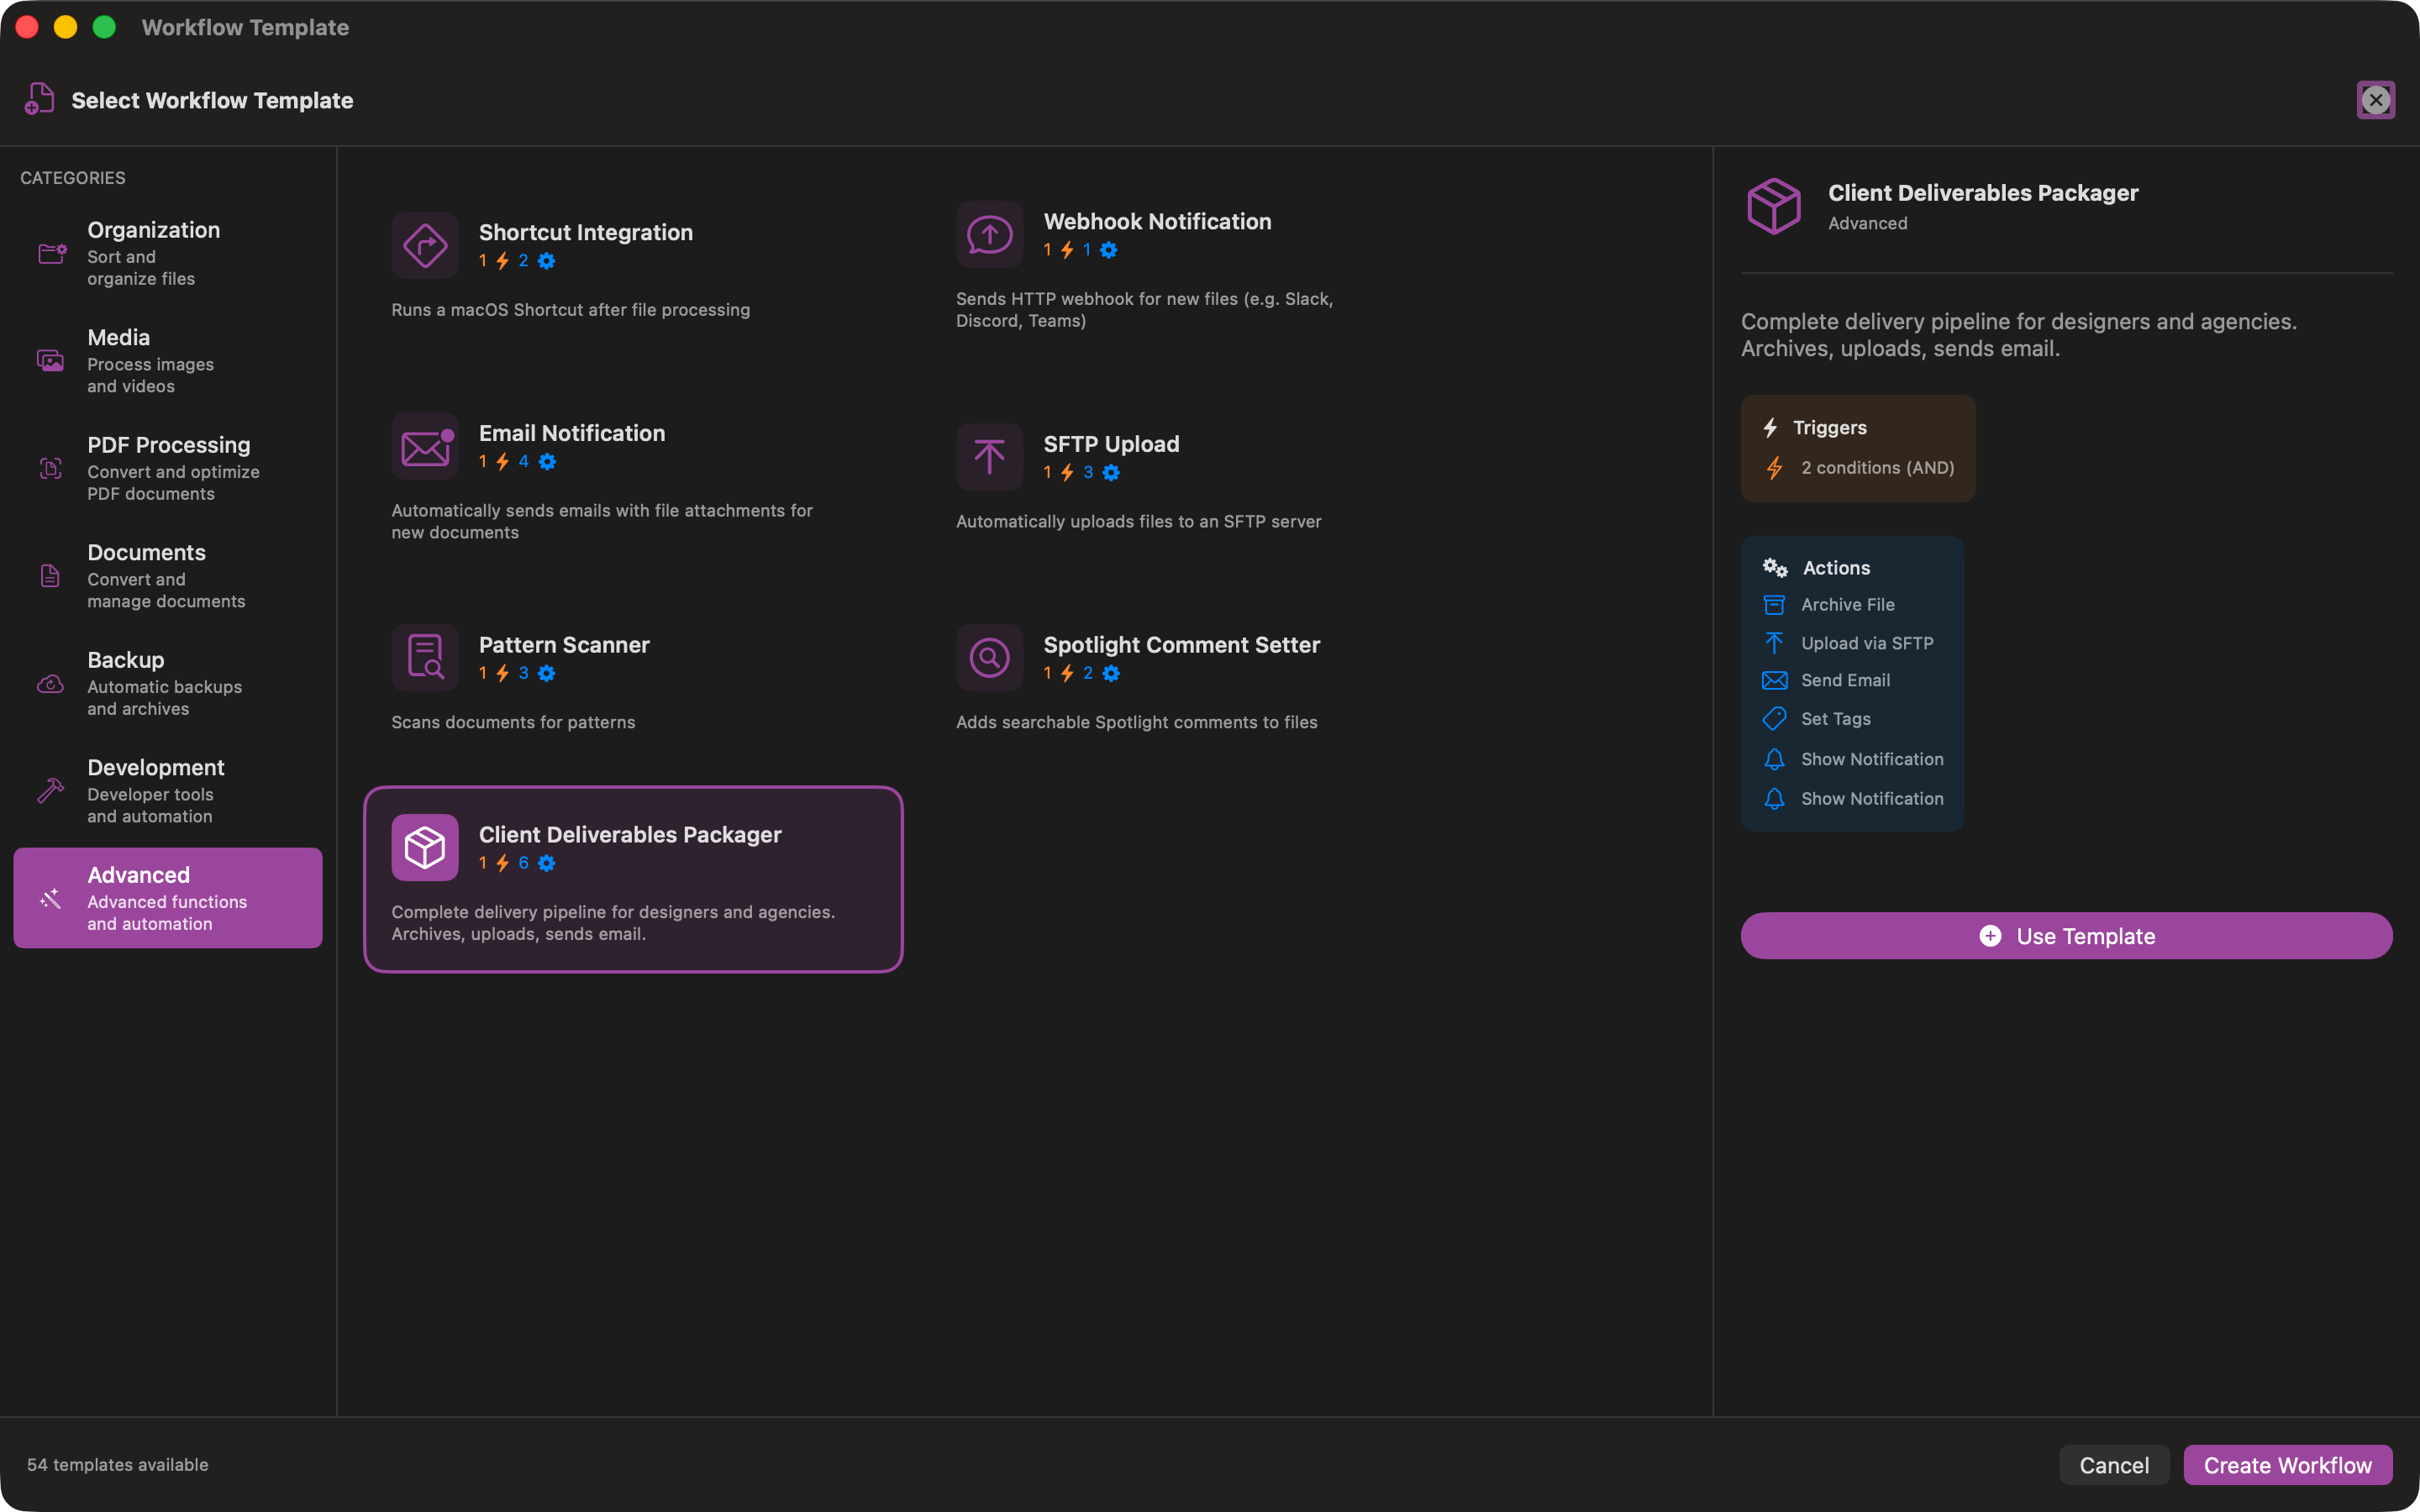Select the Webhook Notification title
Screen dimensions: 2420x1512
tap(1157, 222)
